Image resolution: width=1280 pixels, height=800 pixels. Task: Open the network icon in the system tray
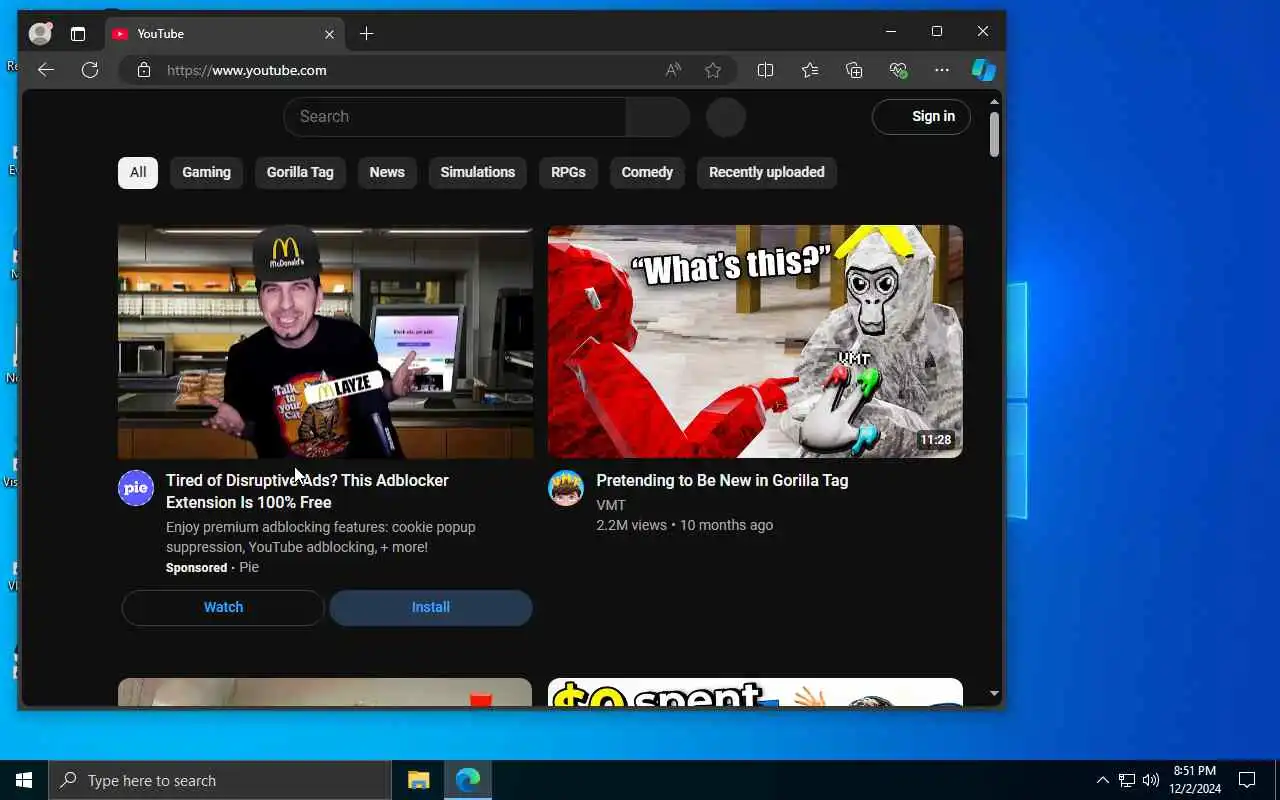click(x=1127, y=780)
